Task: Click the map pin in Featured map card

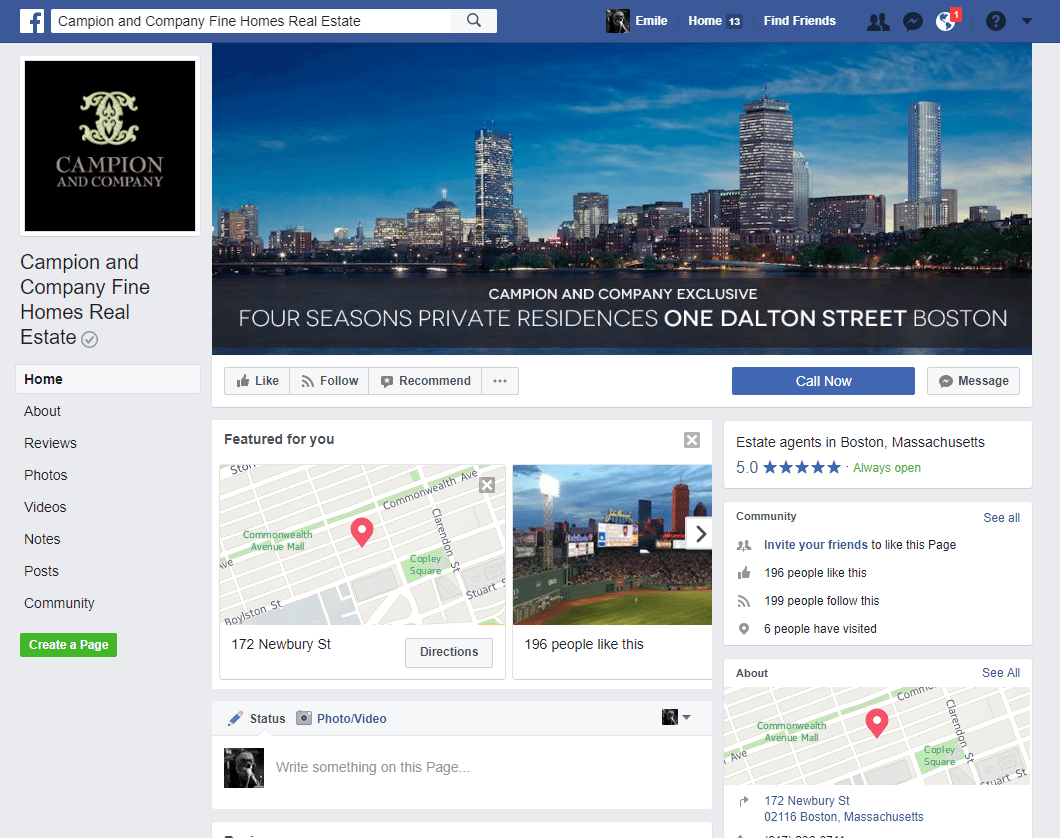Action: pos(362,532)
